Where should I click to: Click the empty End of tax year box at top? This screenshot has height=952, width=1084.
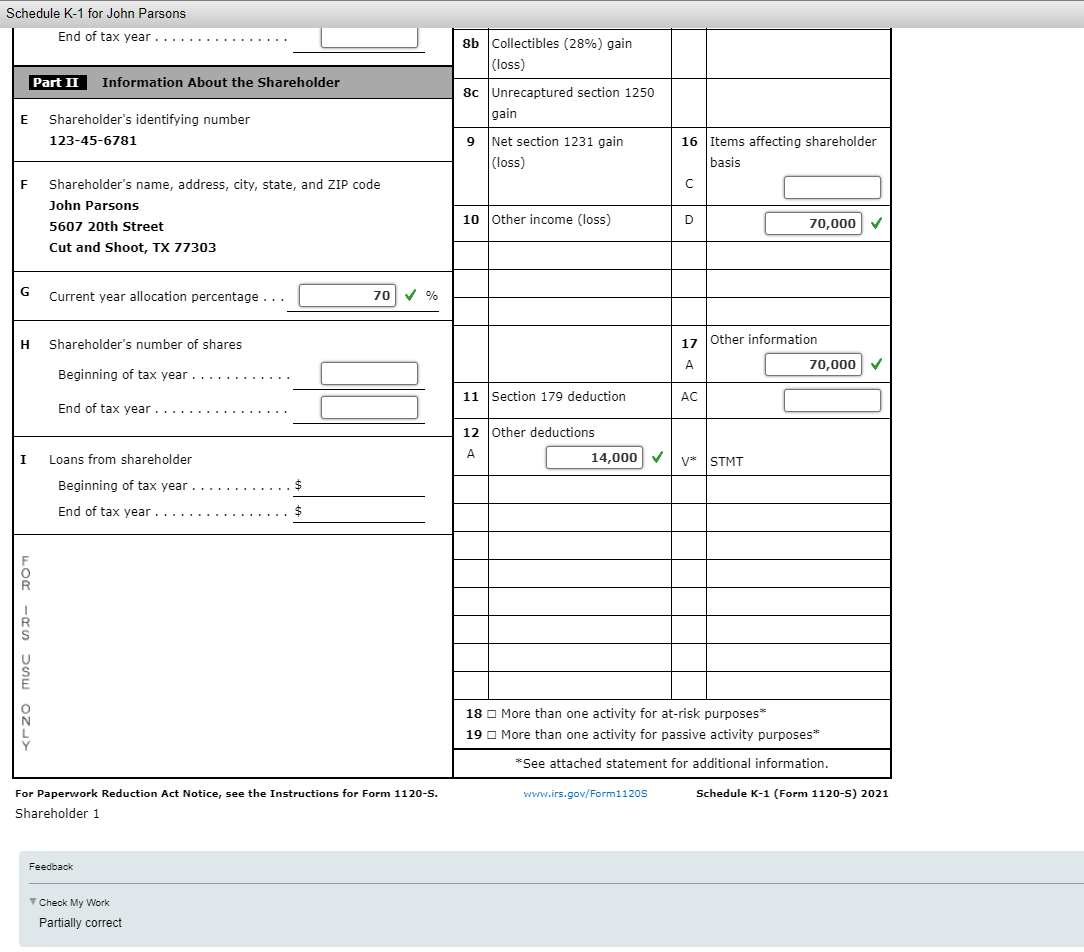click(x=369, y=35)
